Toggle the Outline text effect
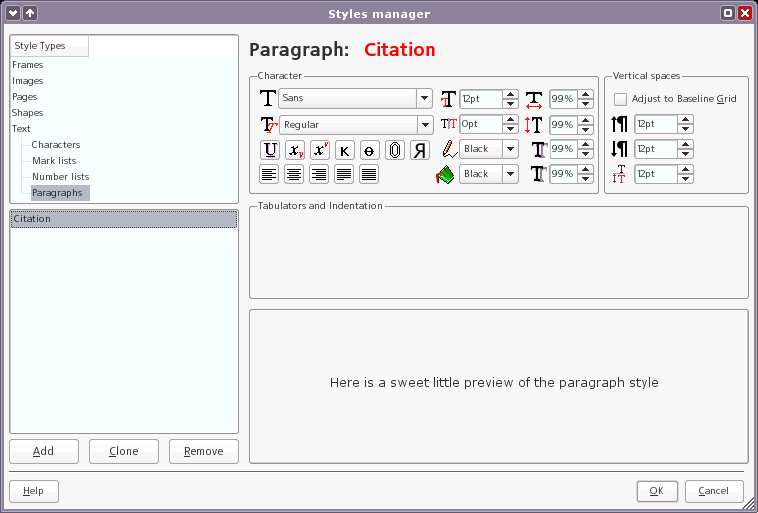758x513 pixels. [x=395, y=150]
